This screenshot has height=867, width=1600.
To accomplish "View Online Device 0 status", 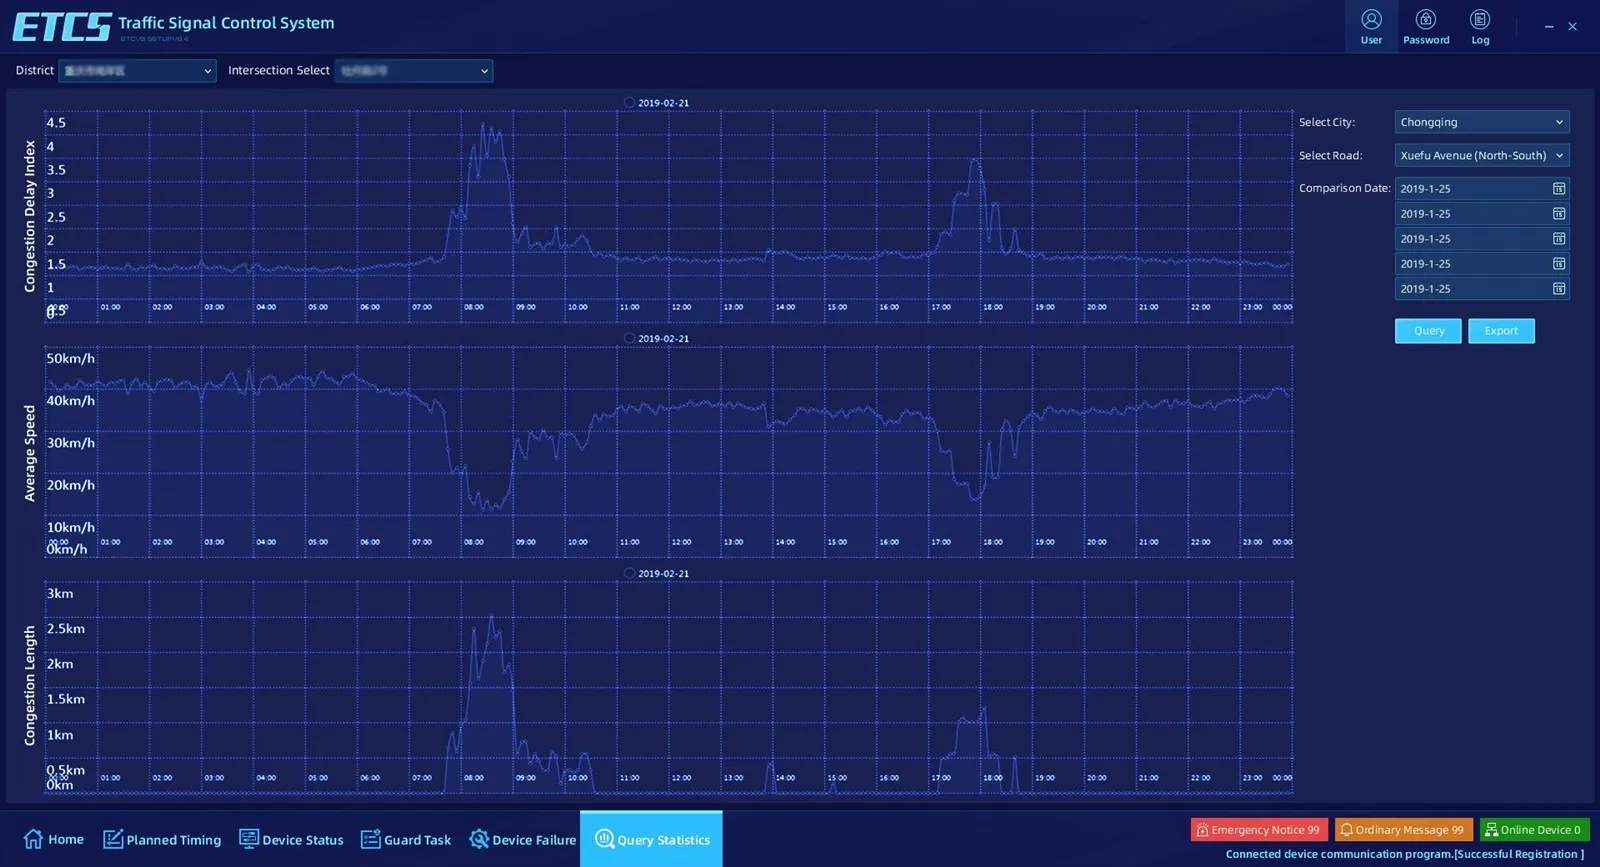I will pyautogui.click(x=1534, y=830).
